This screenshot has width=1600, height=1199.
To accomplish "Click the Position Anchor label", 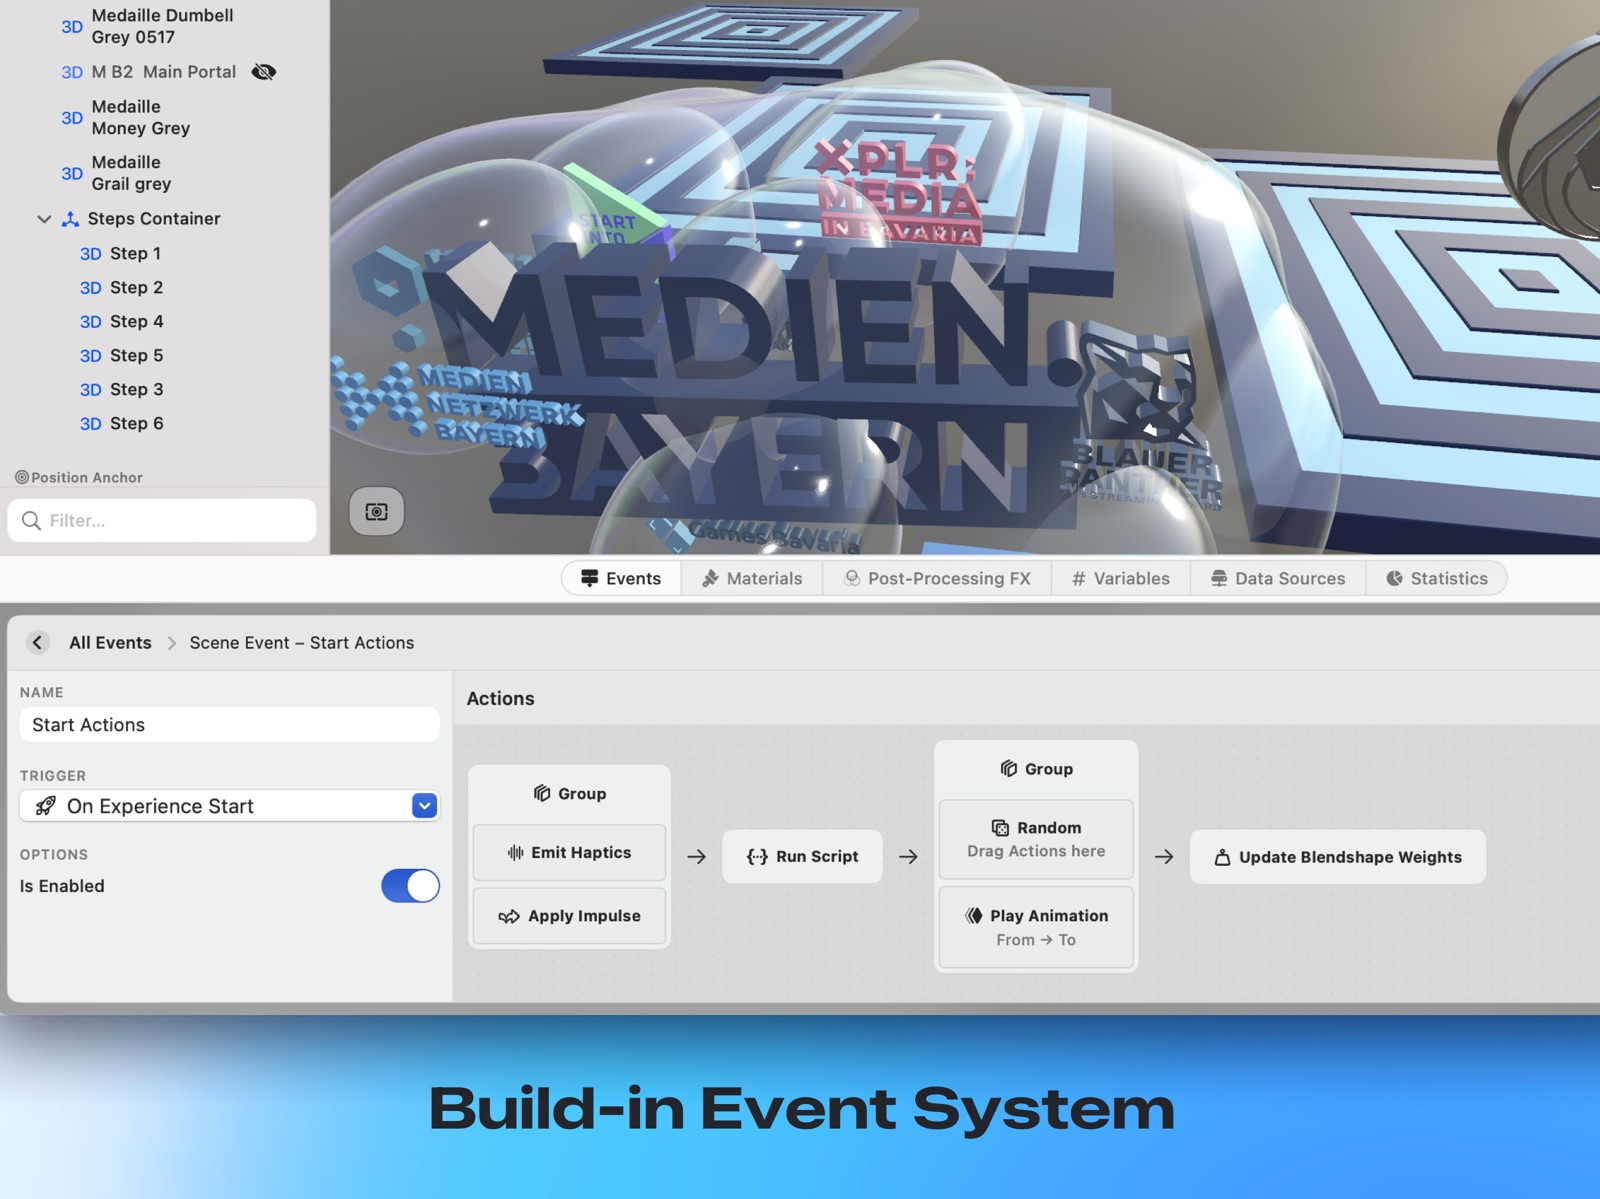I will pos(87,477).
